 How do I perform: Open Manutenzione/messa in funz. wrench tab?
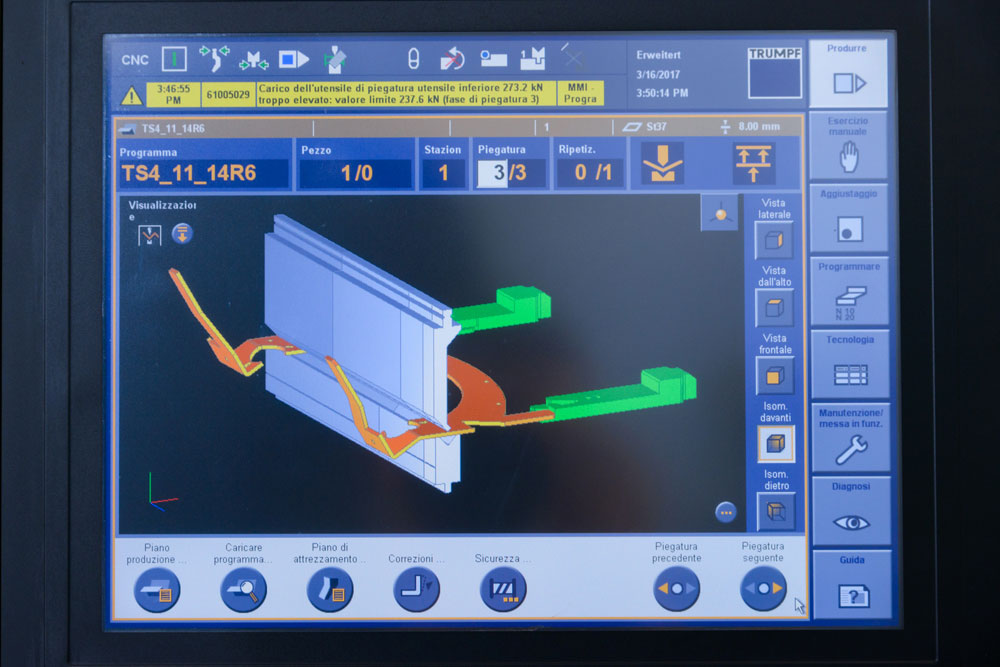tap(851, 438)
